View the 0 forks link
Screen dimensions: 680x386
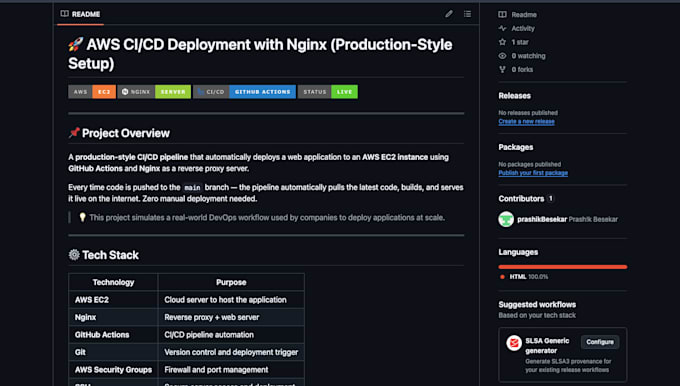tap(522, 69)
